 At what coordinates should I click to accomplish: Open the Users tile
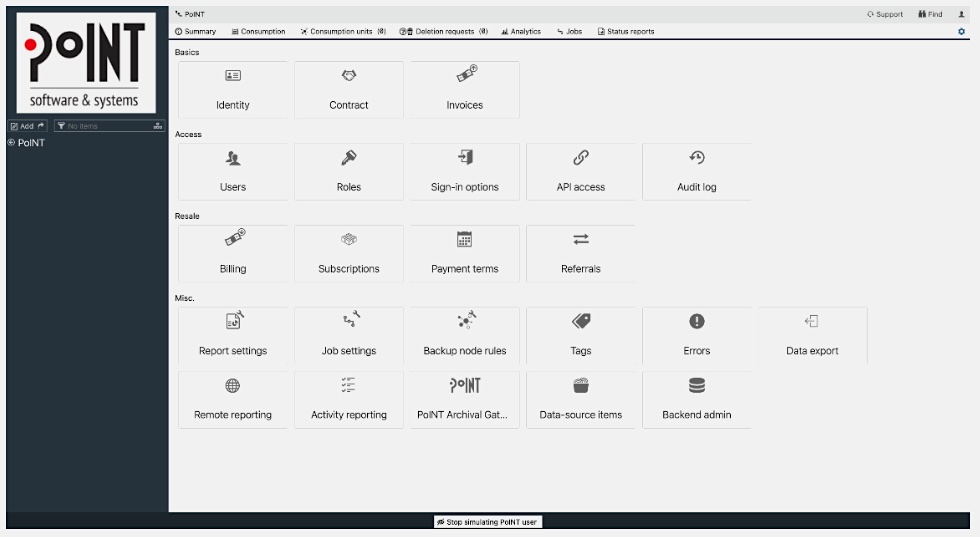point(232,171)
